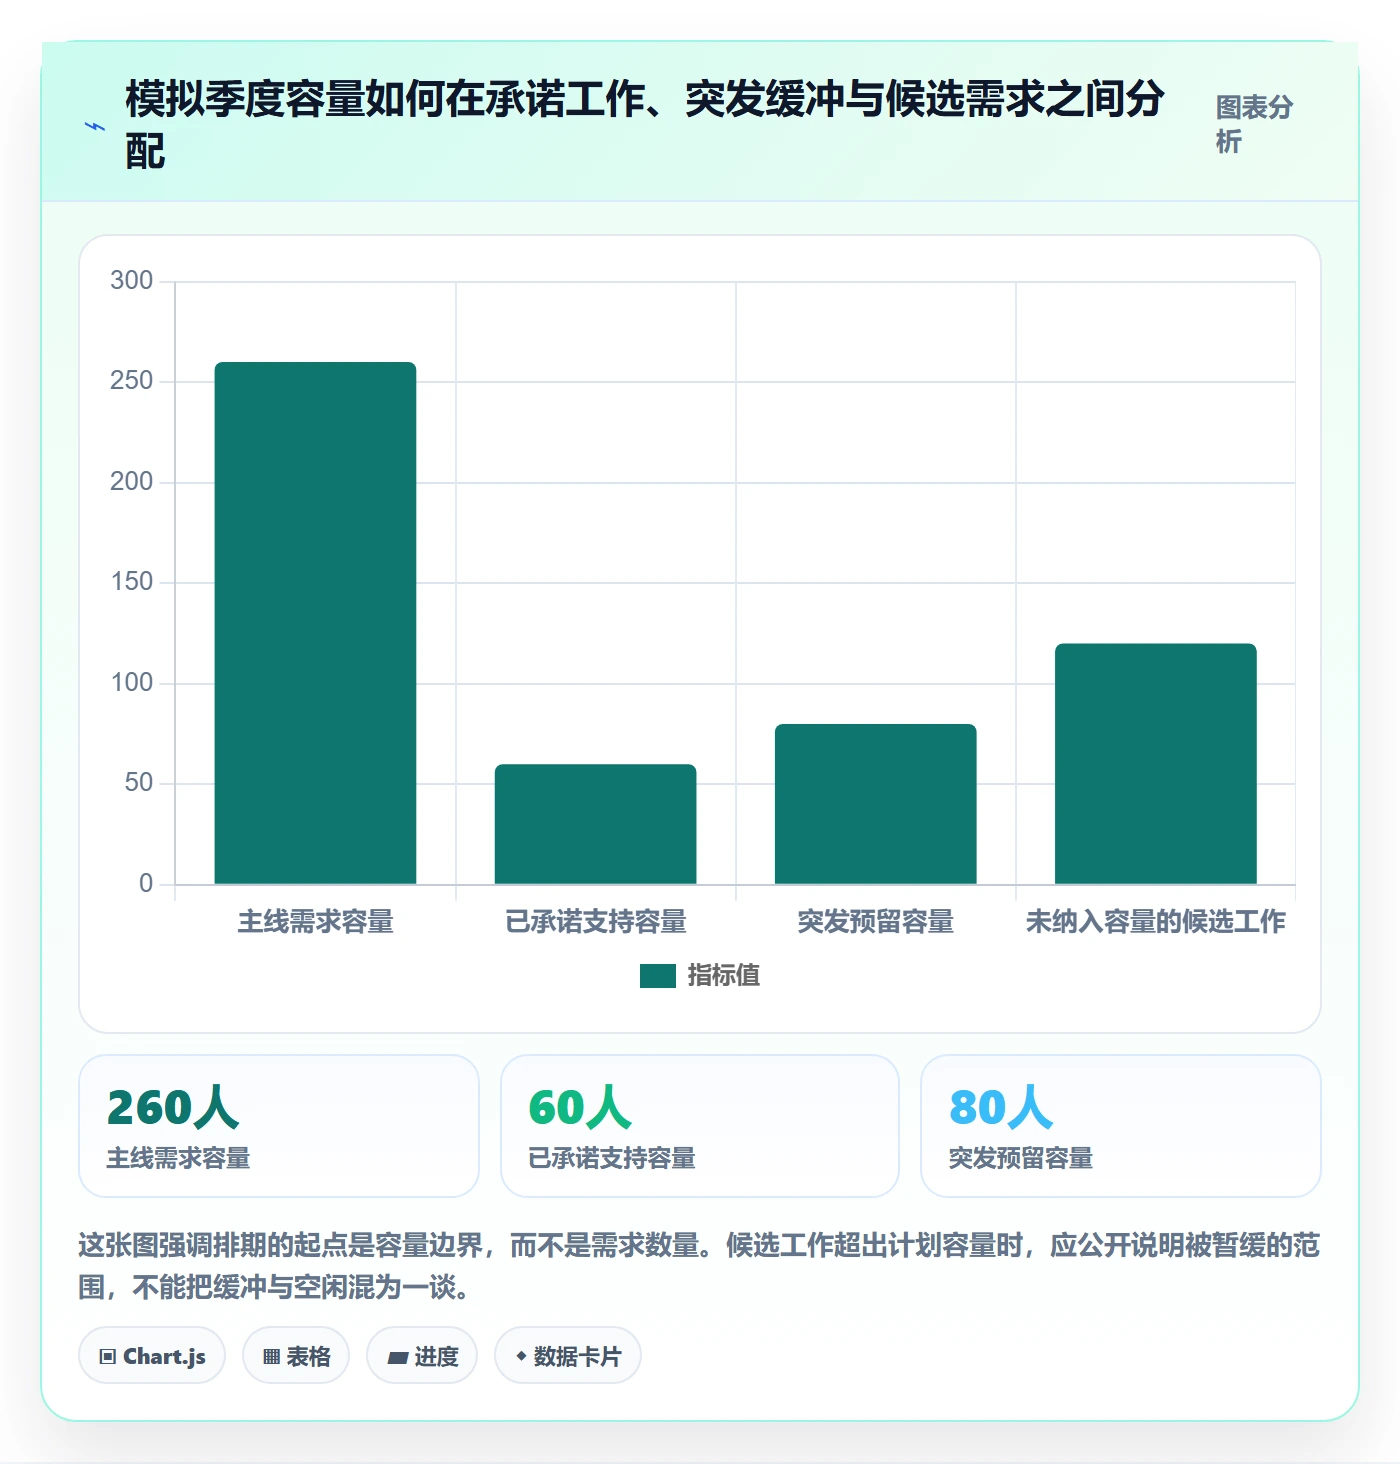
Task: Click the 突发预留容量 bar in the chart
Action: click(x=875, y=804)
